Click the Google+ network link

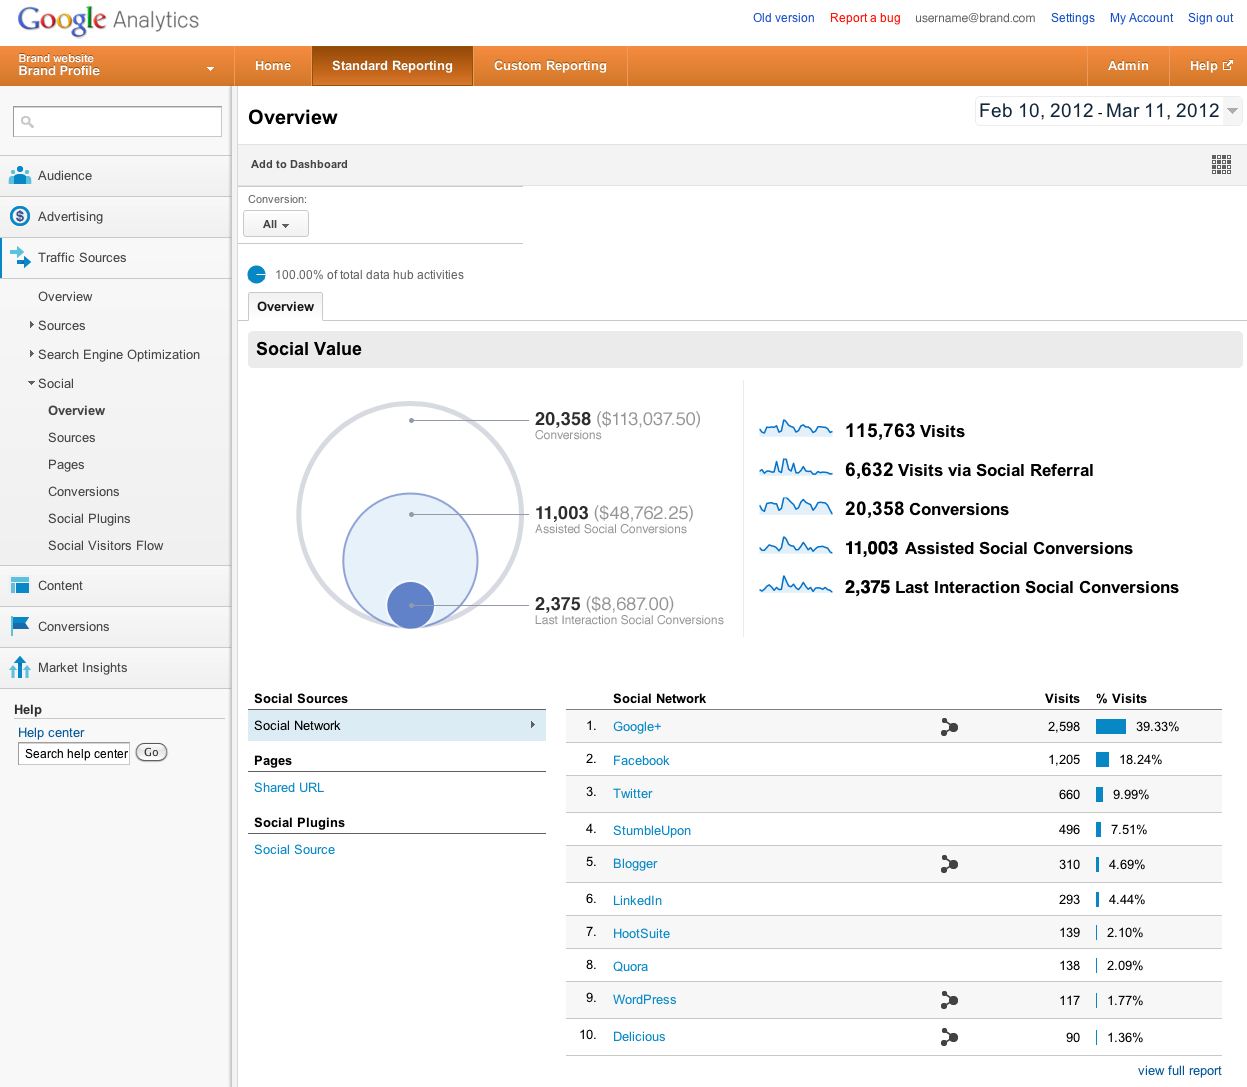637,727
